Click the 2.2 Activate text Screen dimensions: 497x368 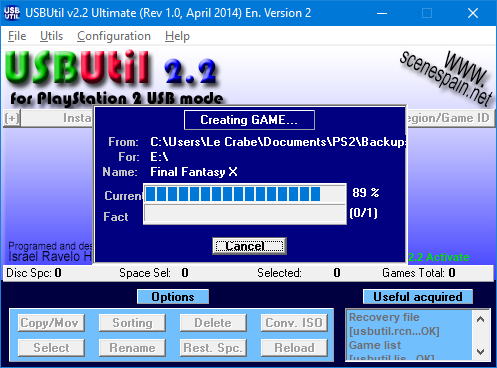tap(439, 257)
